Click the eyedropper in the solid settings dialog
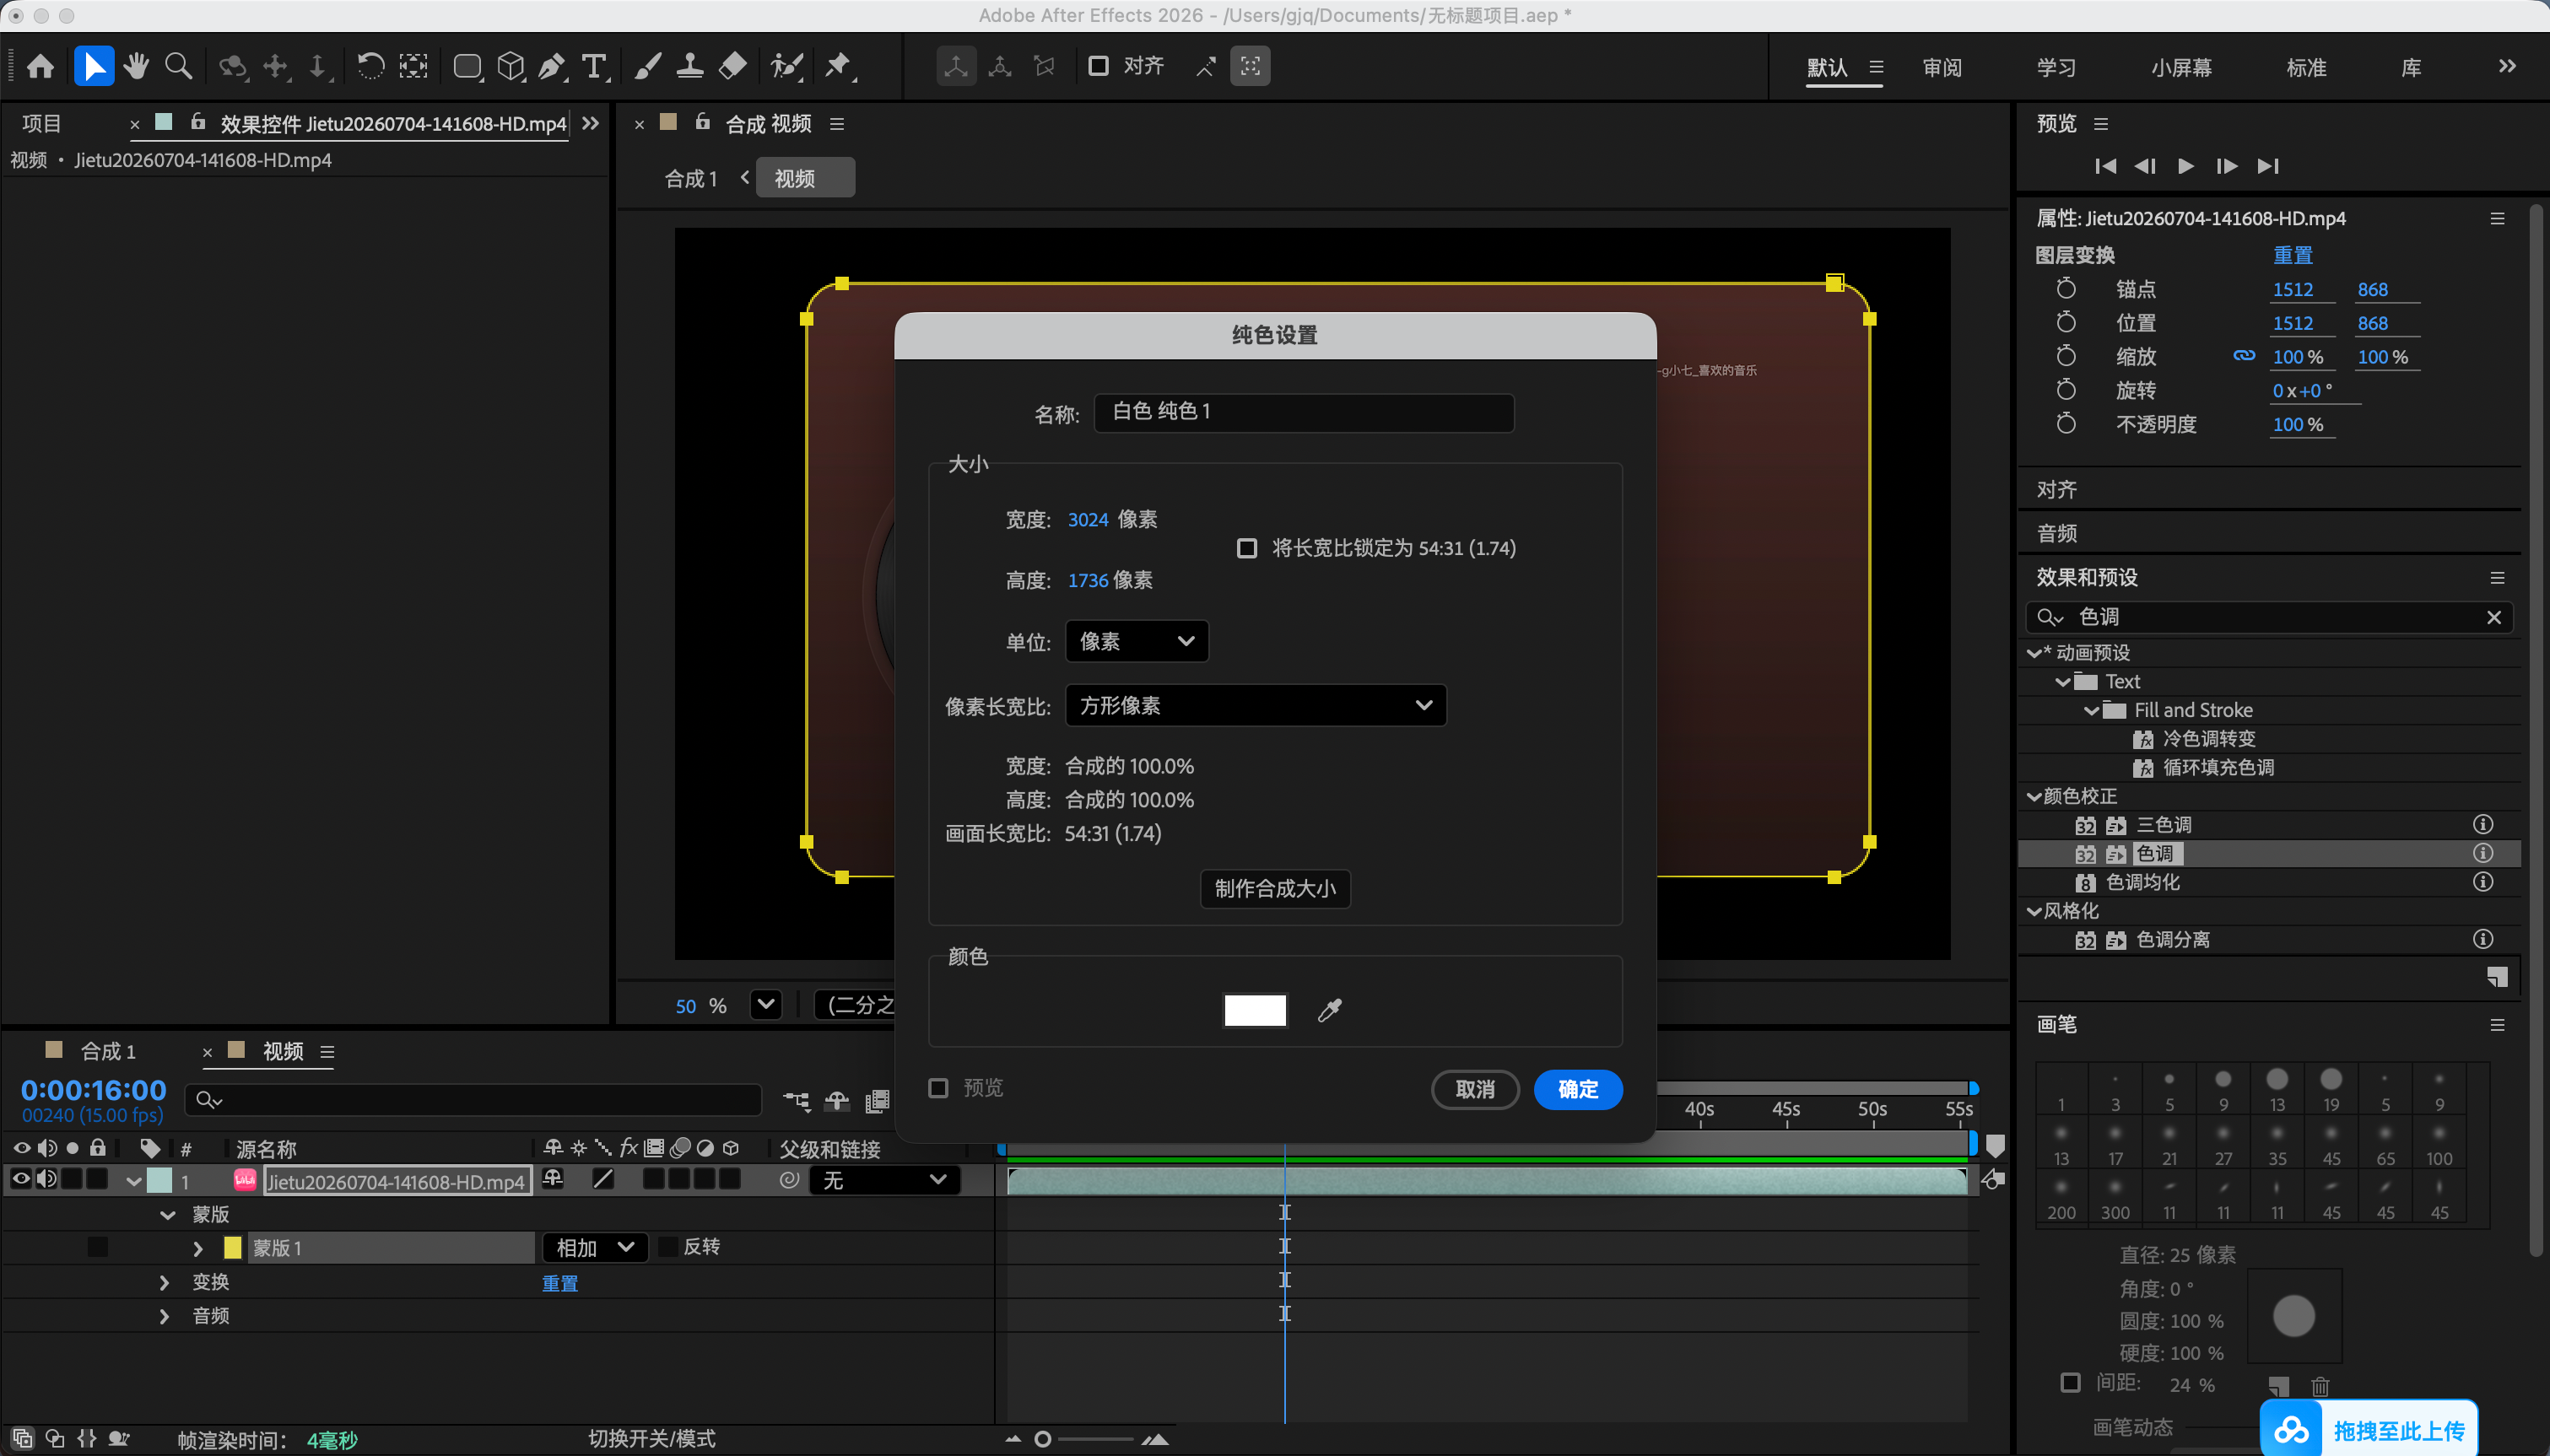2550x1456 pixels. tap(1329, 1010)
